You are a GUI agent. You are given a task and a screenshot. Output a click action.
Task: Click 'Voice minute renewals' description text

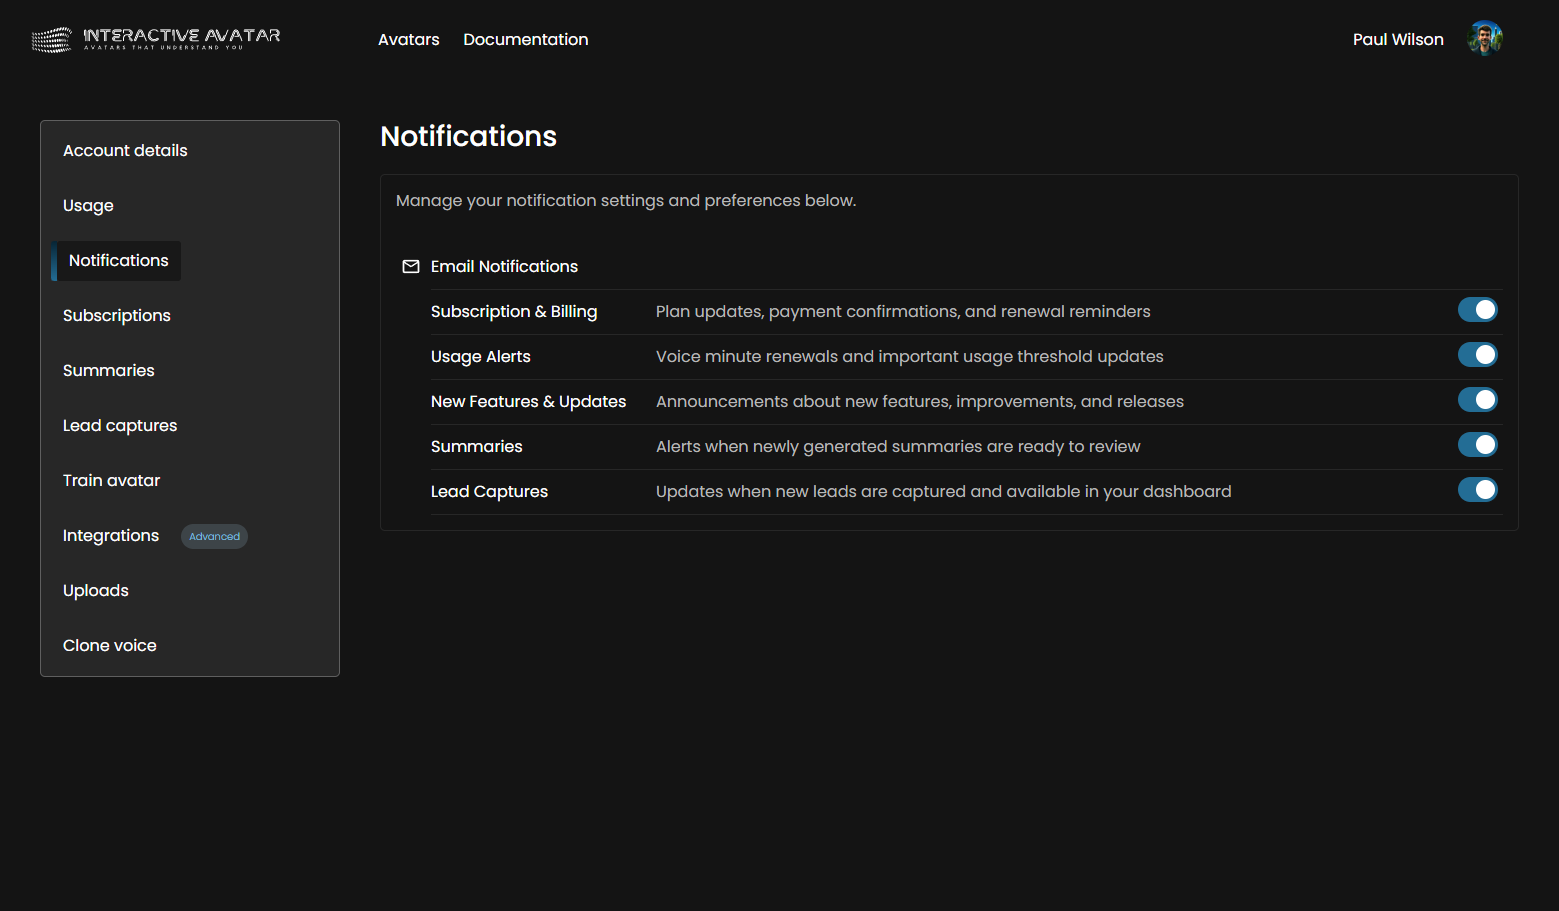[910, 357]
